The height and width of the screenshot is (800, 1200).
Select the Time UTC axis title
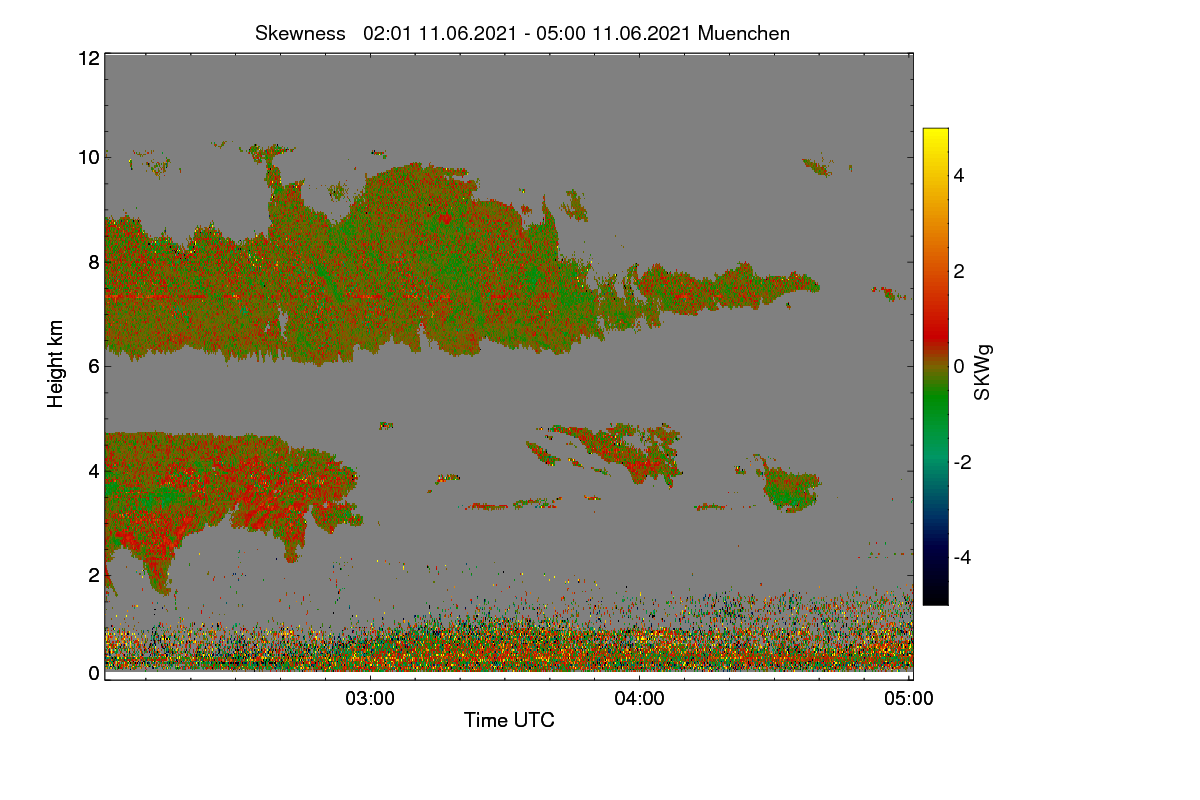pyautogui.click(x=509, y=720)
